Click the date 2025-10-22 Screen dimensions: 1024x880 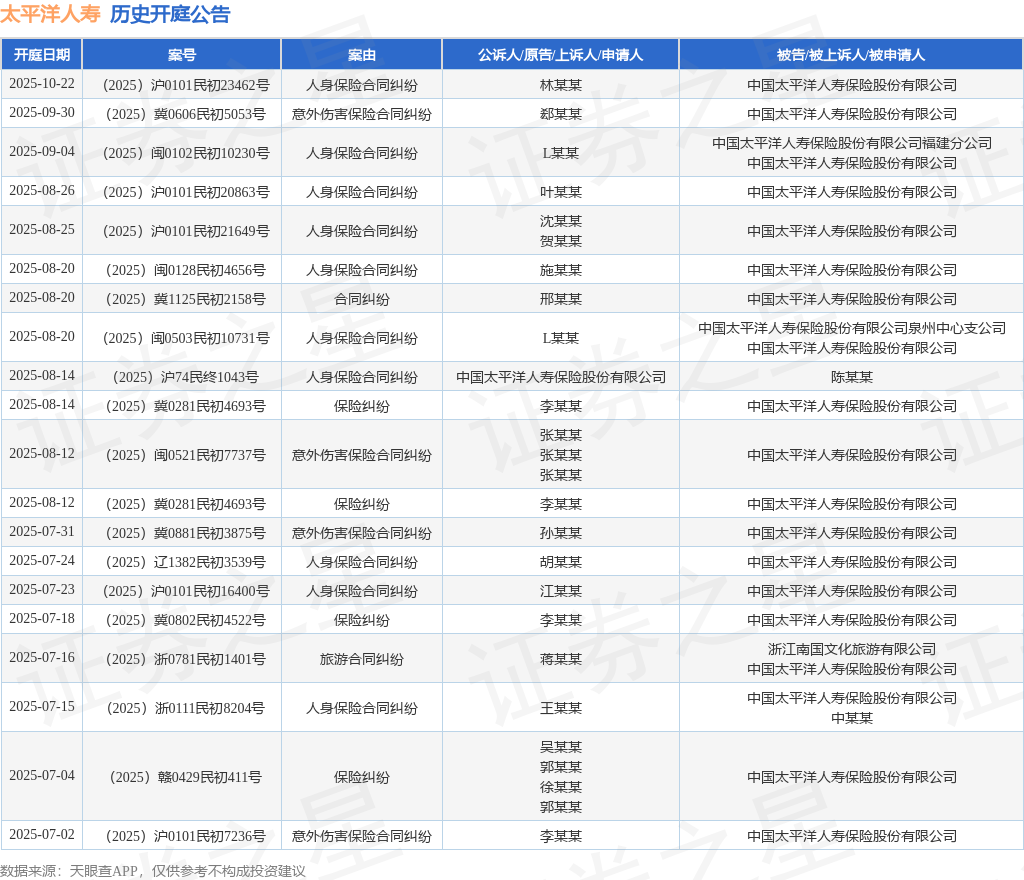(x=42, y=84)
